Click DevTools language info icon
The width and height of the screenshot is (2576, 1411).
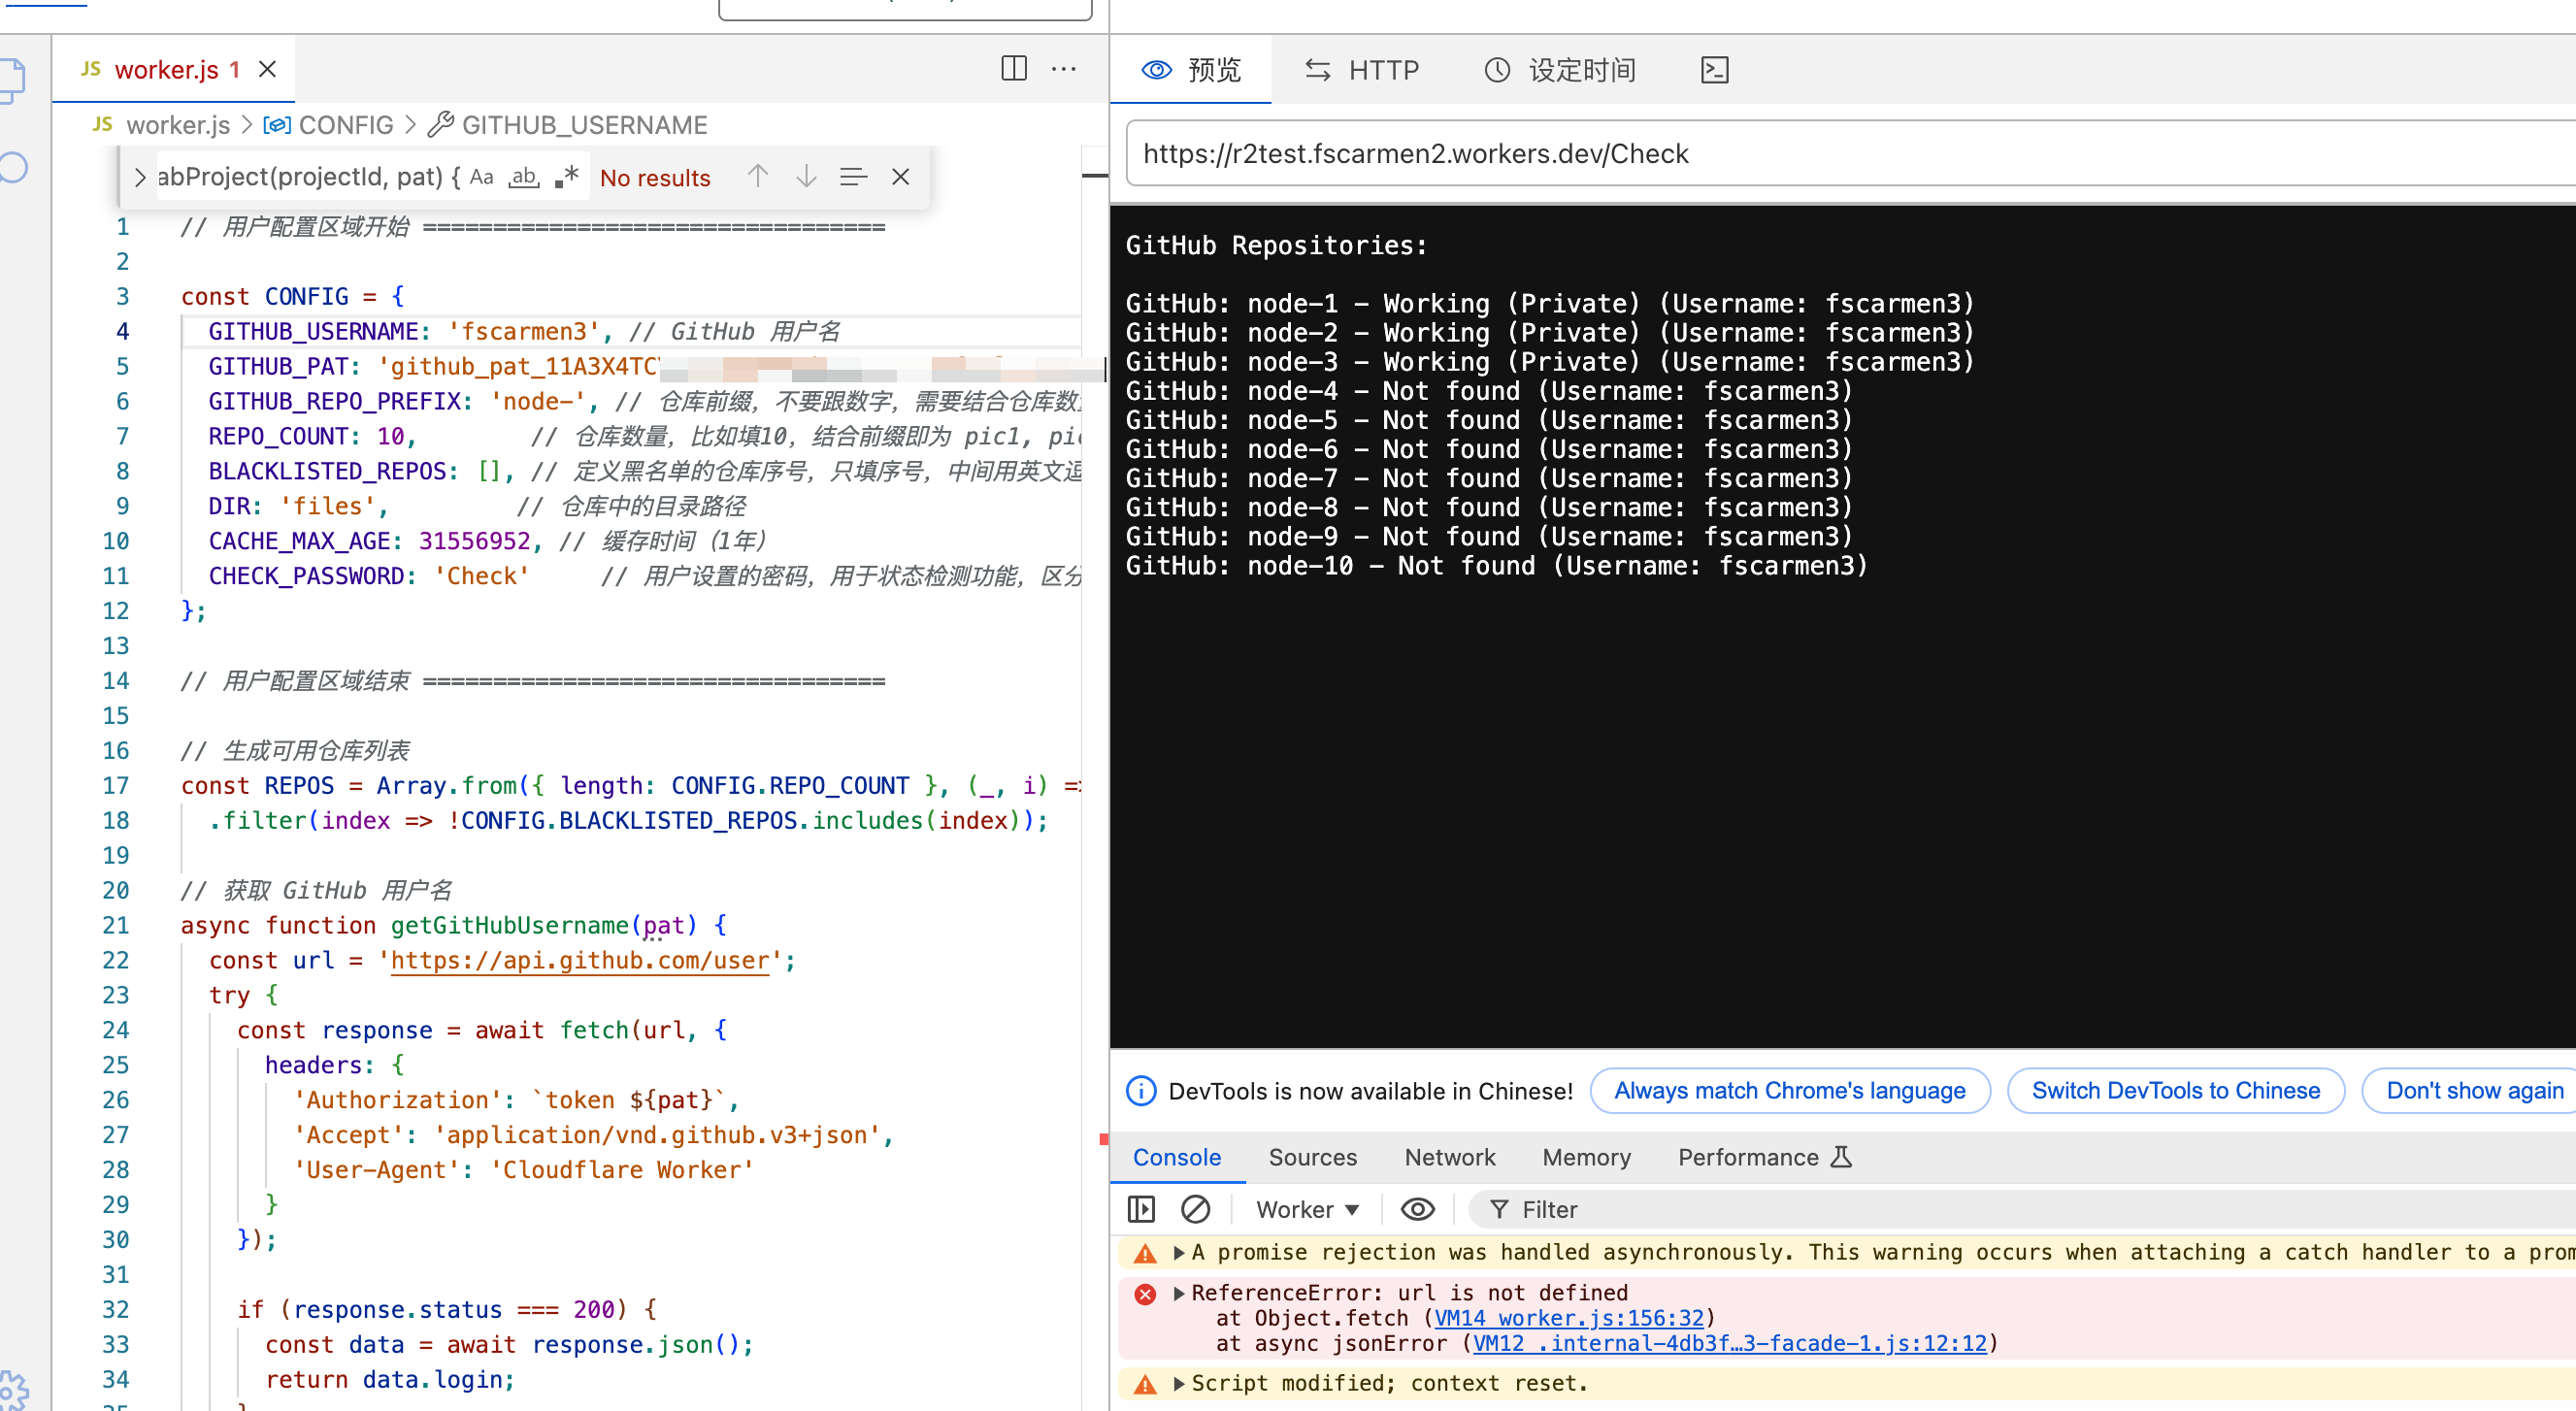(x=1140, y=1090)
